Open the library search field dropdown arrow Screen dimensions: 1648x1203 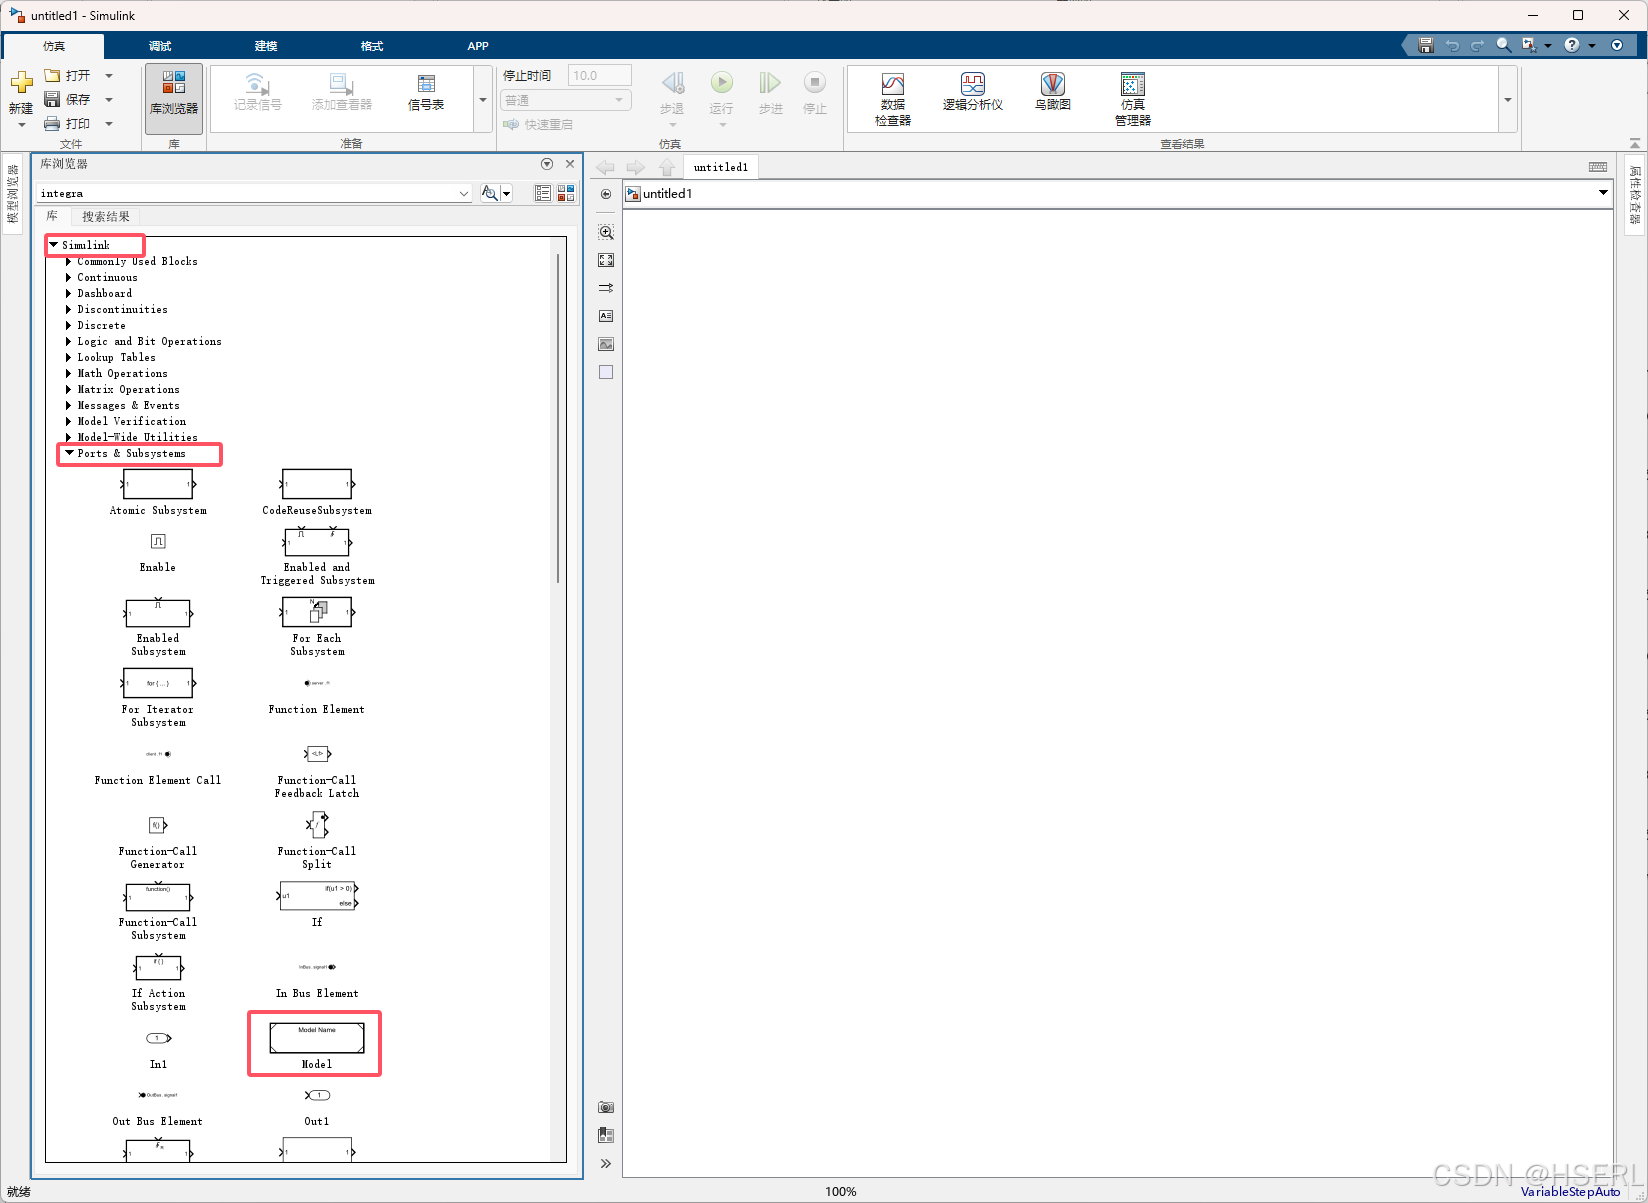tap(464, 194)
